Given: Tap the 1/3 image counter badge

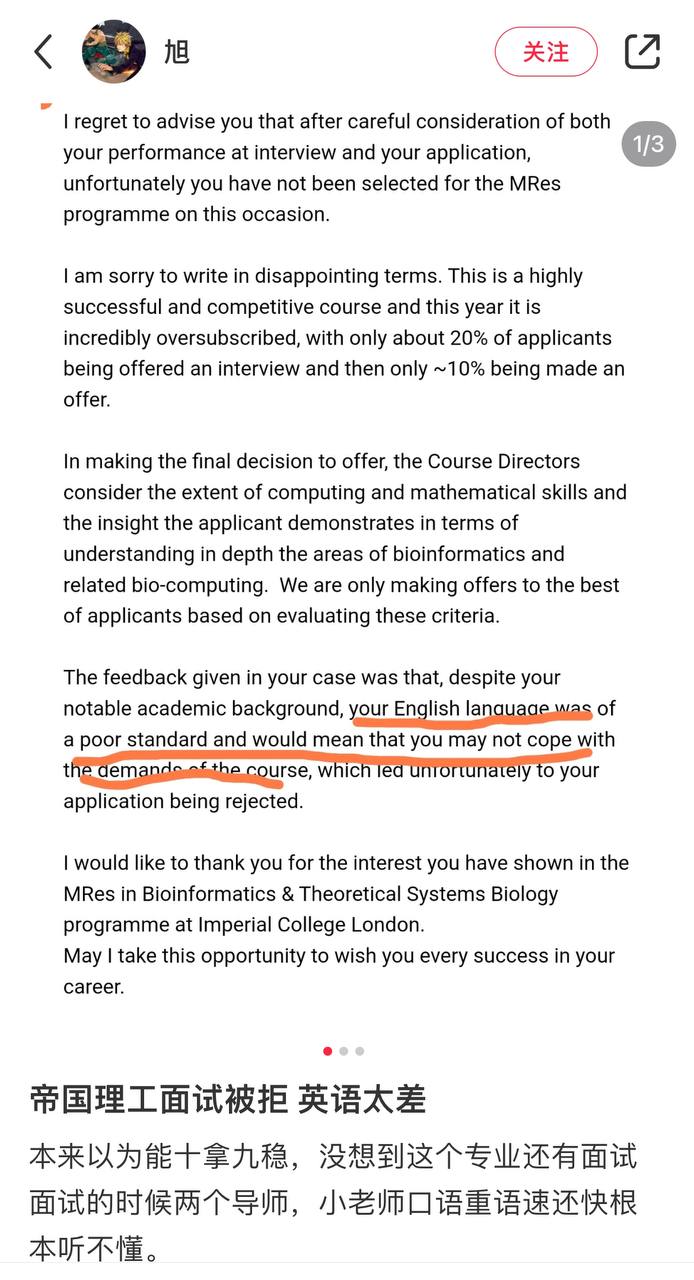Looking at the screenshot, I should pos(648,144).
